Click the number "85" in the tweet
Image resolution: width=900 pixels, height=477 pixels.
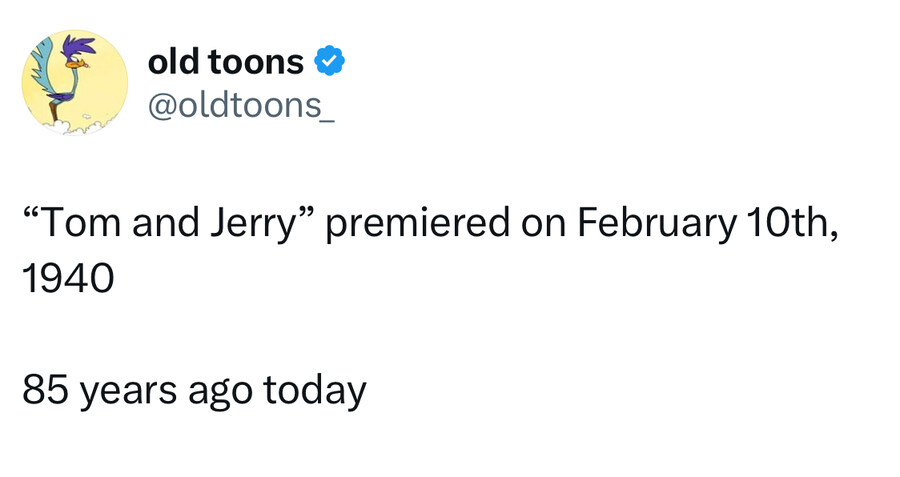[x=45, y=391]
